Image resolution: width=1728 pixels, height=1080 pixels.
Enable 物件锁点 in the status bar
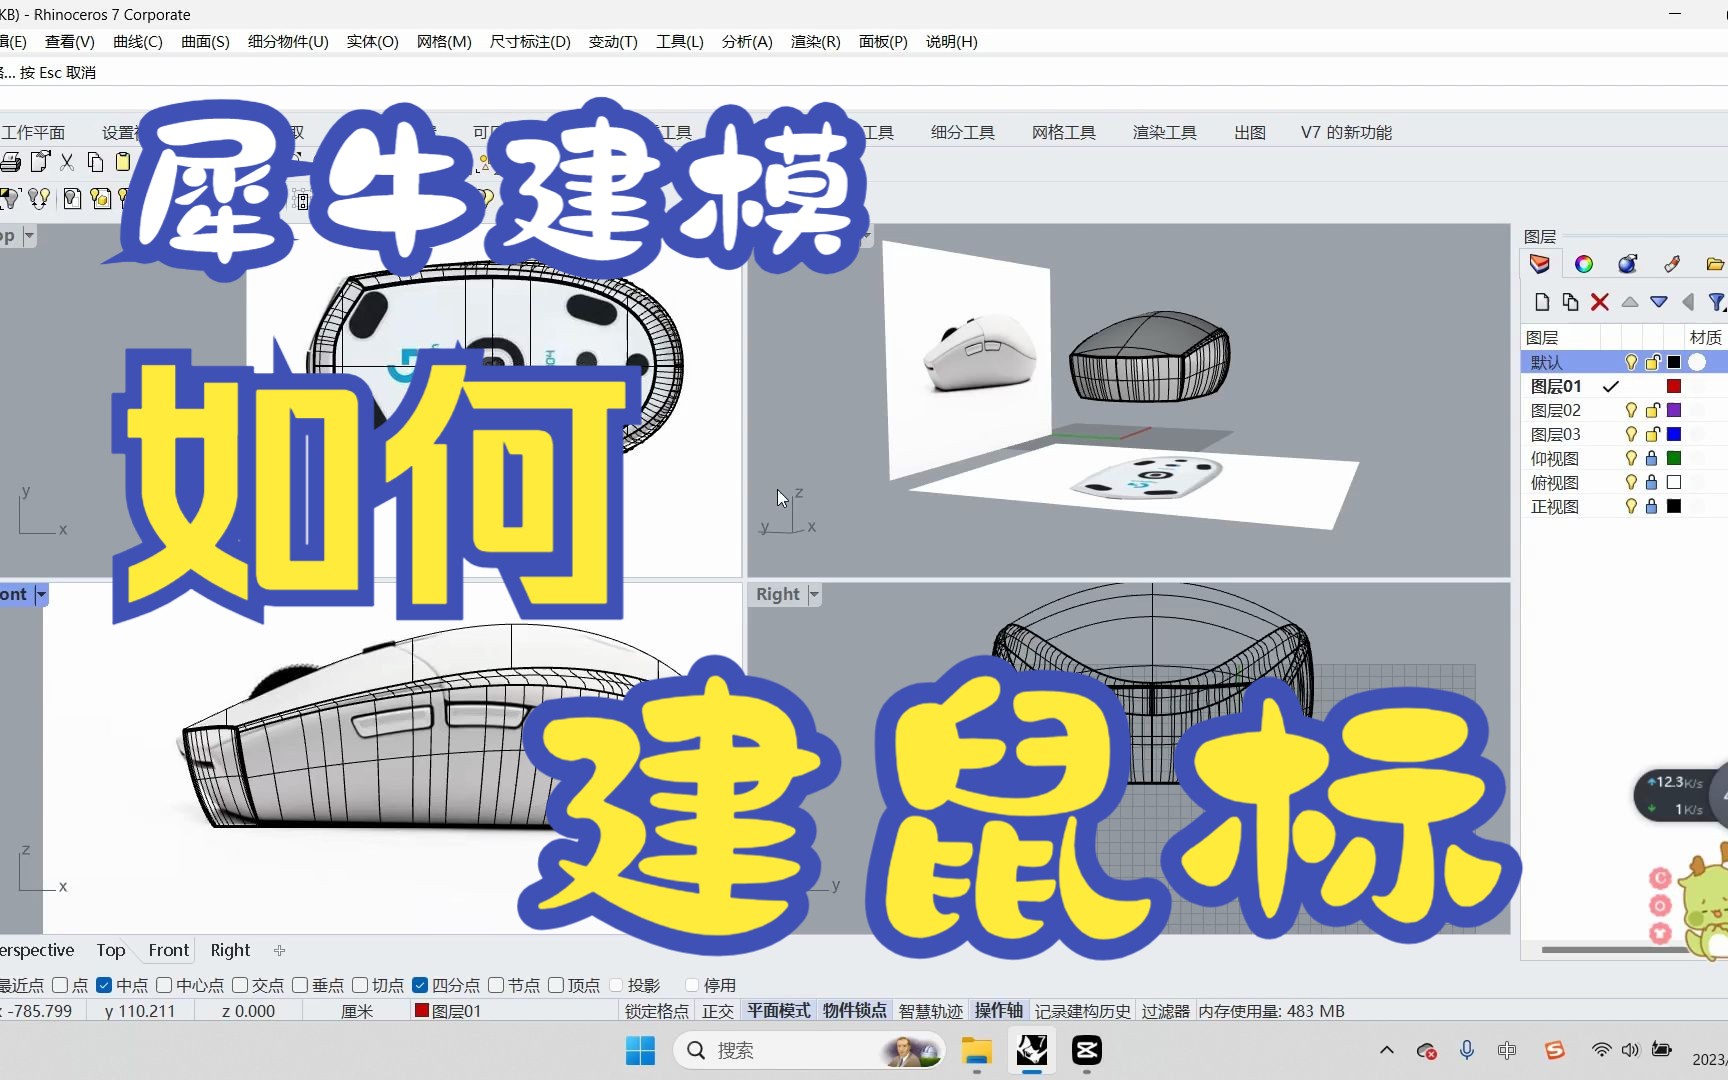[855, 1011]
